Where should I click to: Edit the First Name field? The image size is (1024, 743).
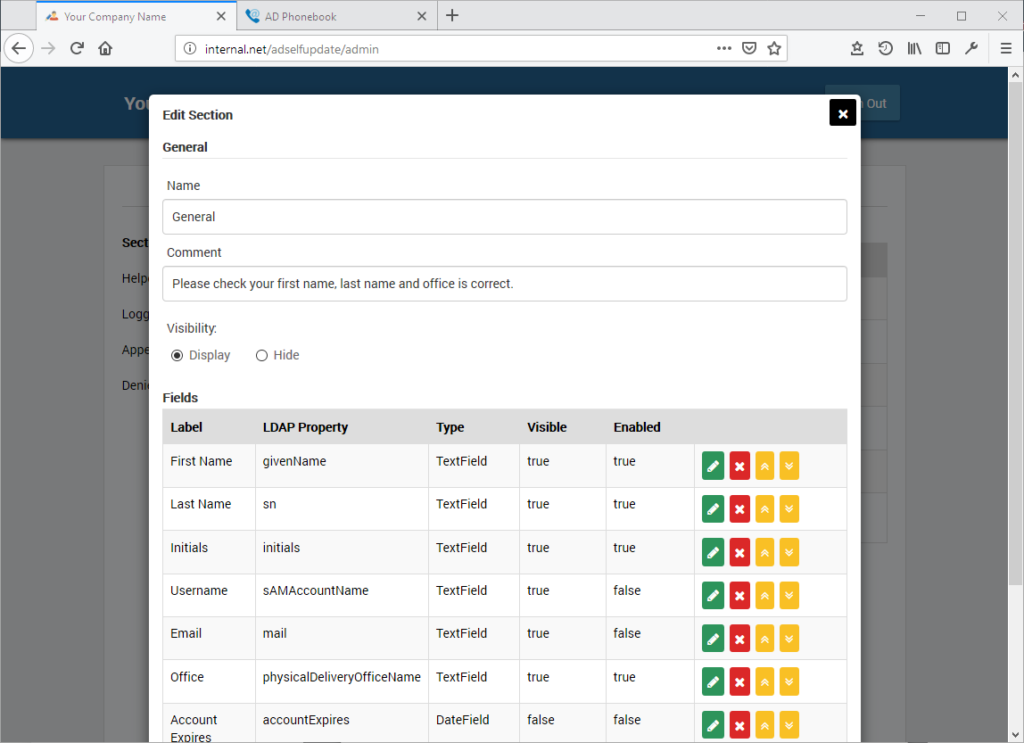coord(713,465)
